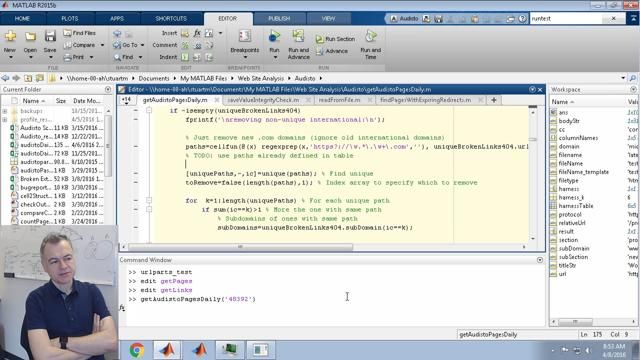
Task: Open the address bar history dropdown
Action: (623, 78)
